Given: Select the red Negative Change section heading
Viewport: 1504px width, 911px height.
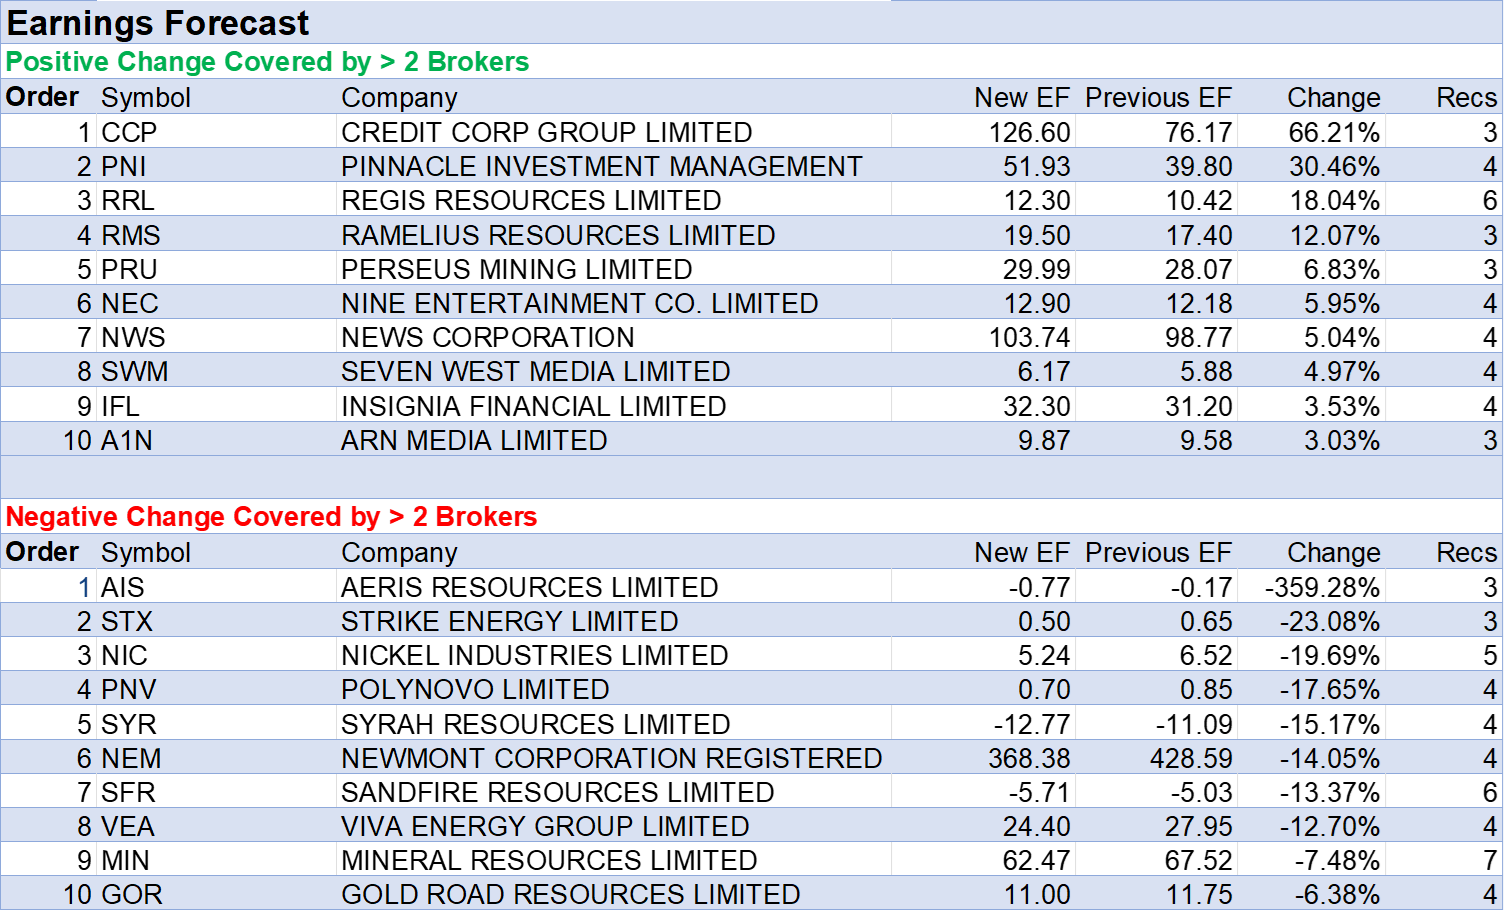Looking at the screenshot, I should click(x=271, y=517).
